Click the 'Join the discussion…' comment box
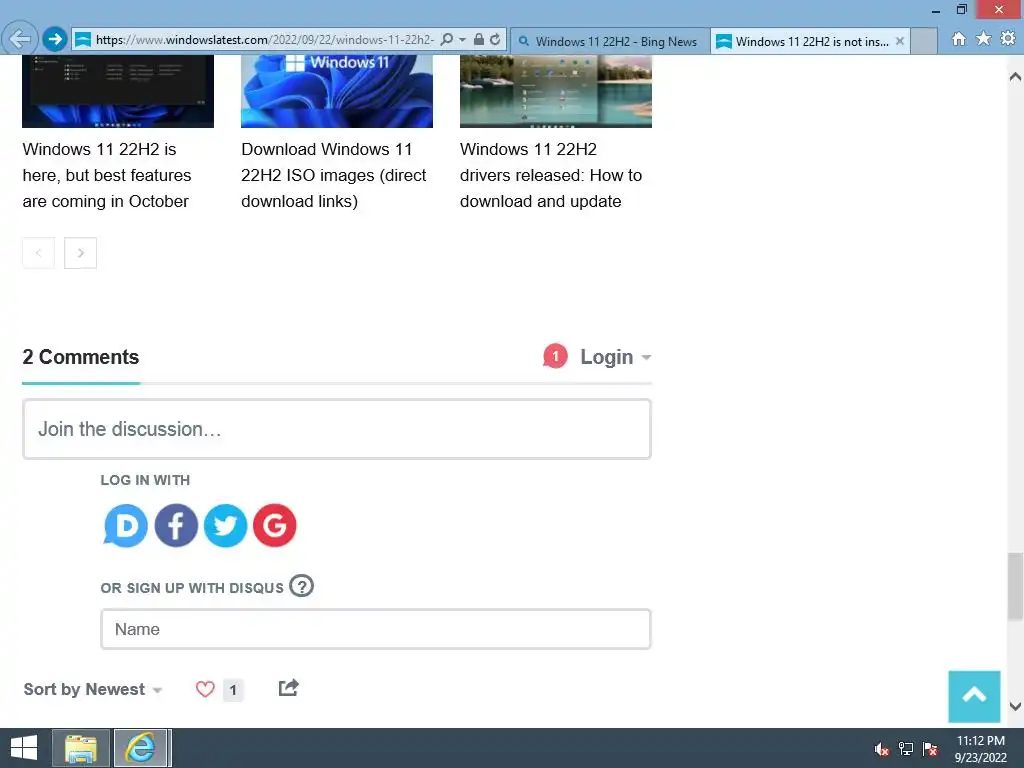The height and width of the screenshot is (768, 1024). click(x=337, y=429)
